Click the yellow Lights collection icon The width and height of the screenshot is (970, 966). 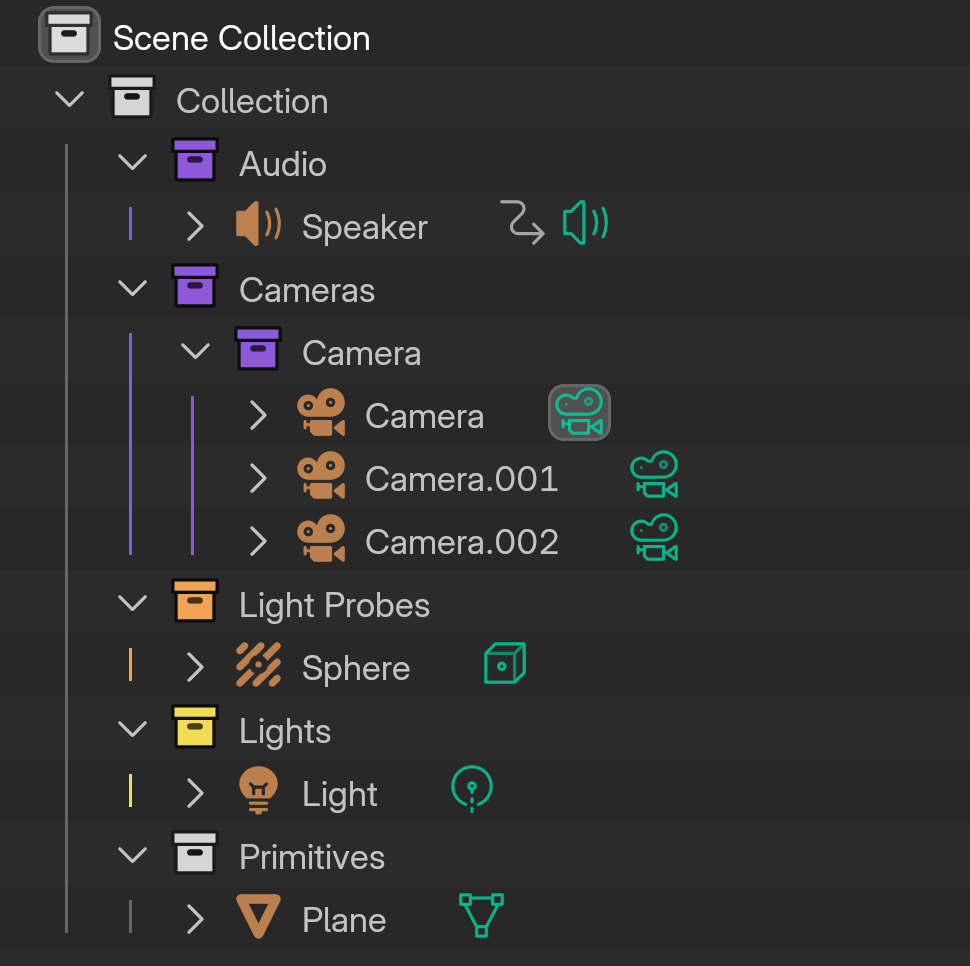tap(195, 727)
